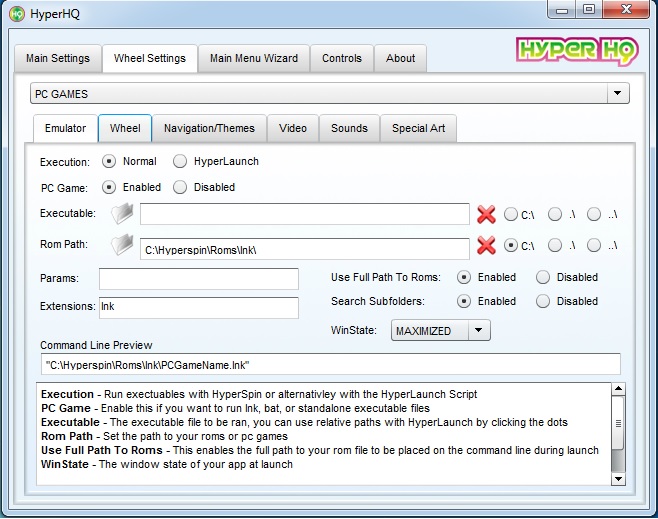Choose ..\ relative path for Executable

pyautogui.click(x=594, y=214)
